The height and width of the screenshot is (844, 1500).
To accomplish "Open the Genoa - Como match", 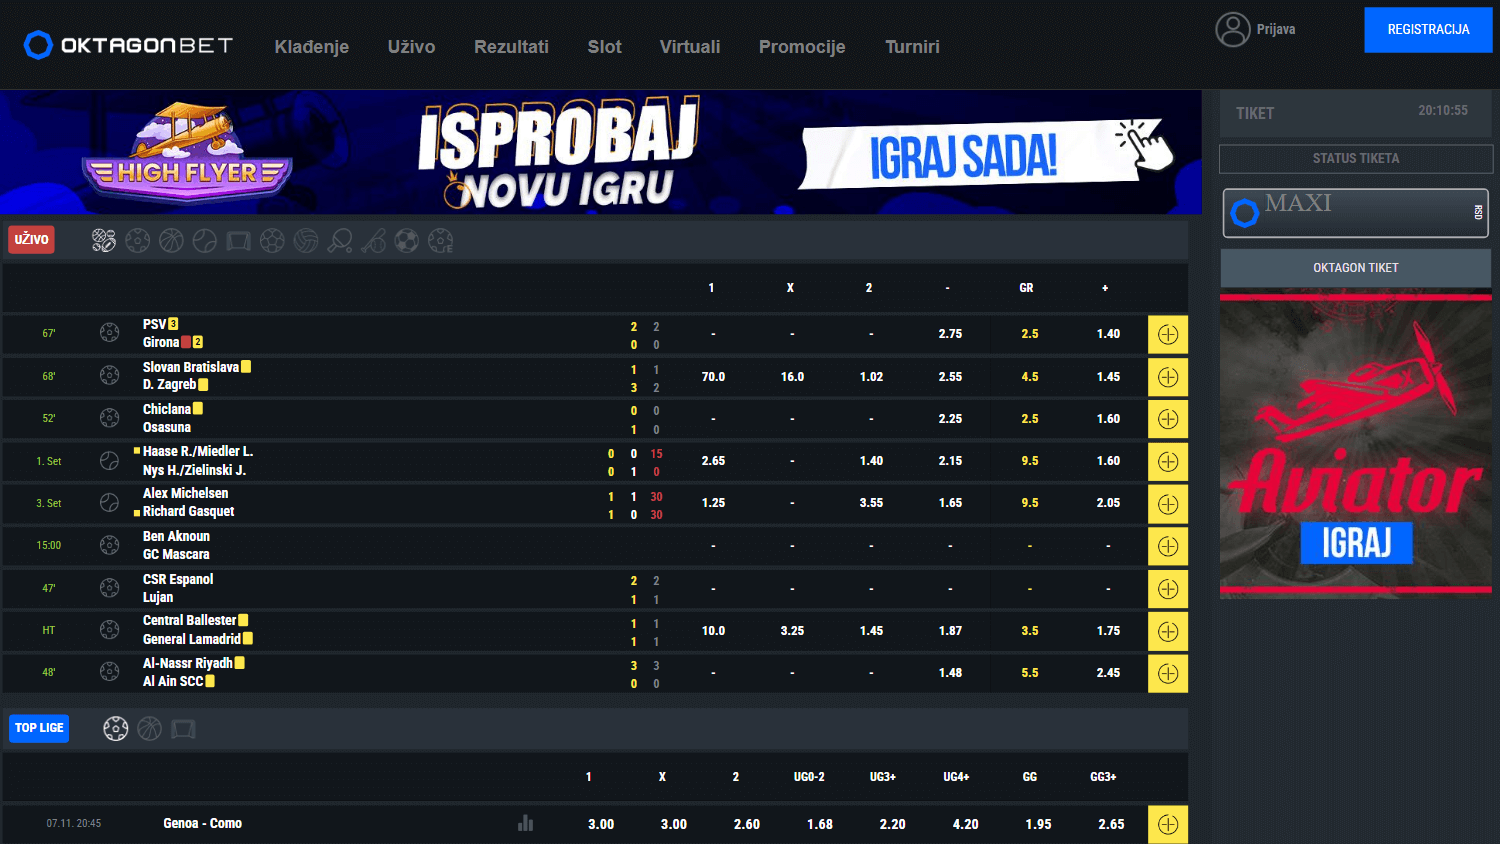I will (203, 823).
